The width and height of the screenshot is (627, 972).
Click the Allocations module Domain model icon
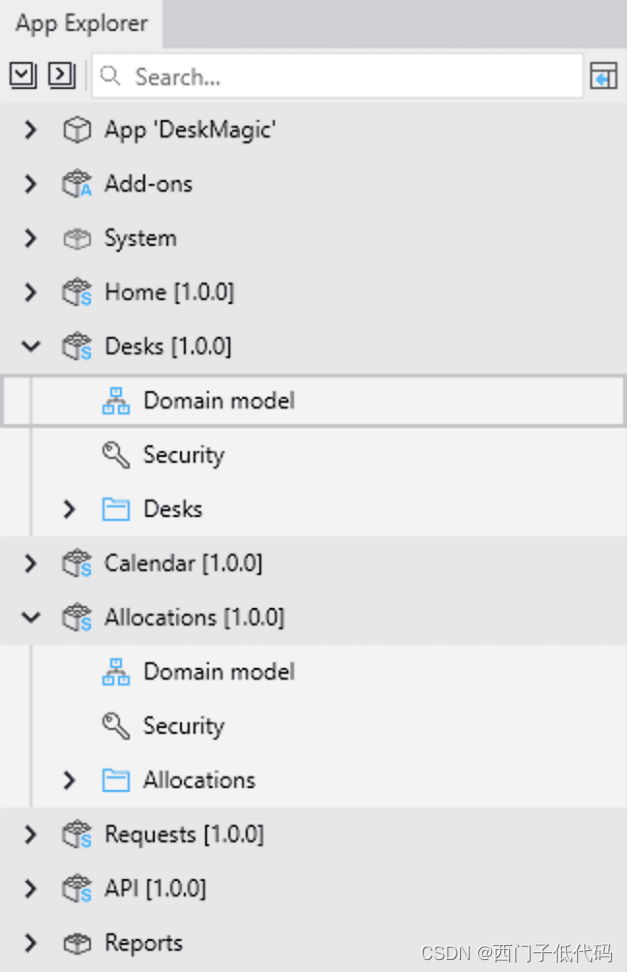click(x=116, y=672)
